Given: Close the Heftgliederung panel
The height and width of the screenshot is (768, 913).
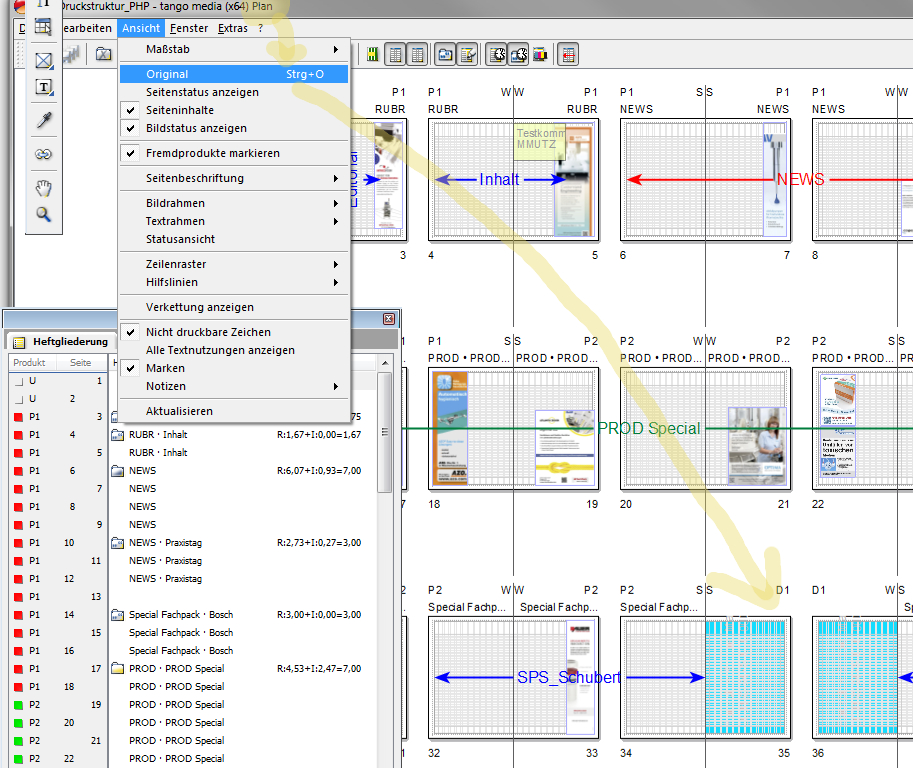Looking at the screenshot, I should (389, 318).
